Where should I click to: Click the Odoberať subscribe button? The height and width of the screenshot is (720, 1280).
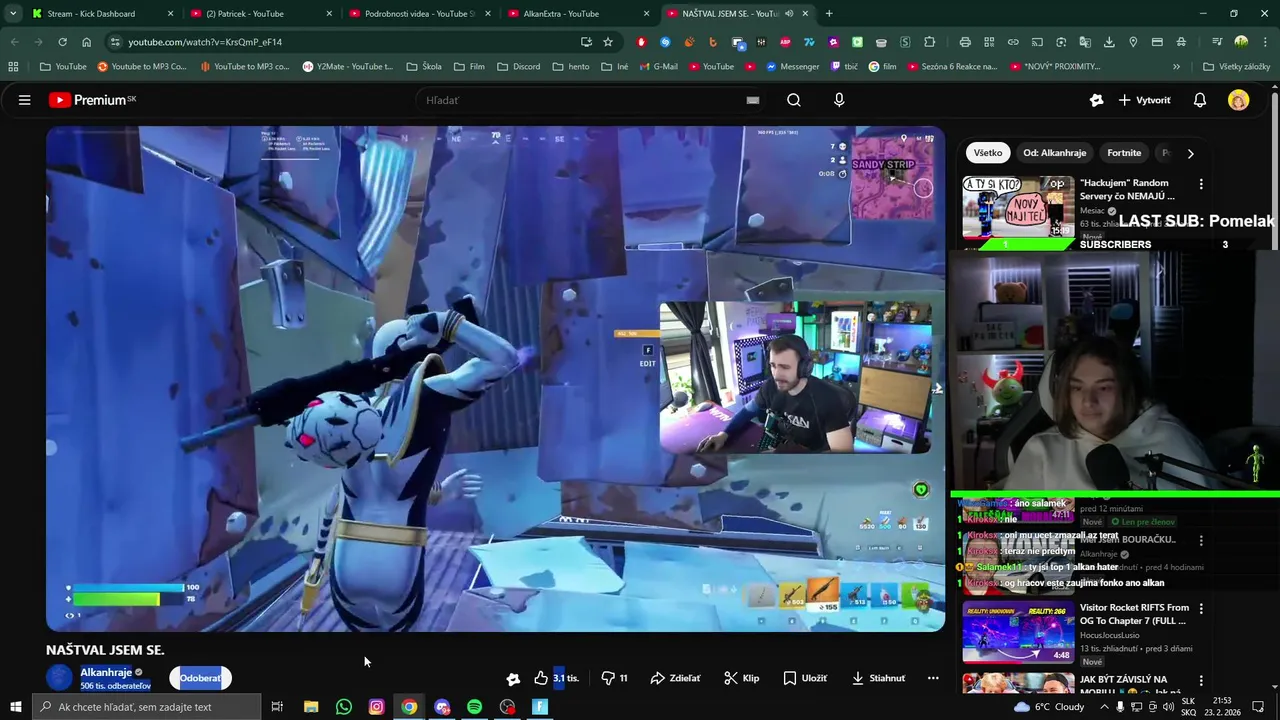point(200,678)
